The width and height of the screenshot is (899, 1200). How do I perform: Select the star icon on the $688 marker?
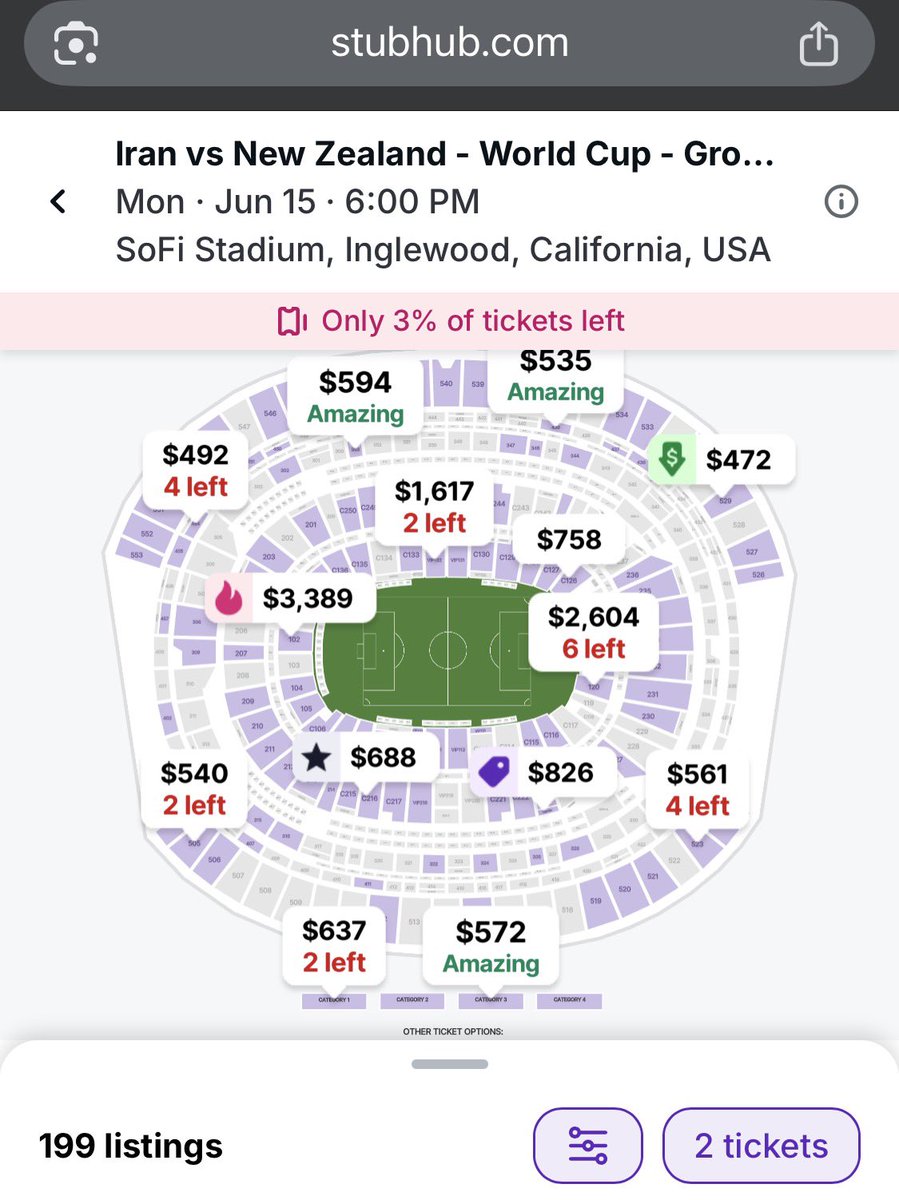coord(316,758)
